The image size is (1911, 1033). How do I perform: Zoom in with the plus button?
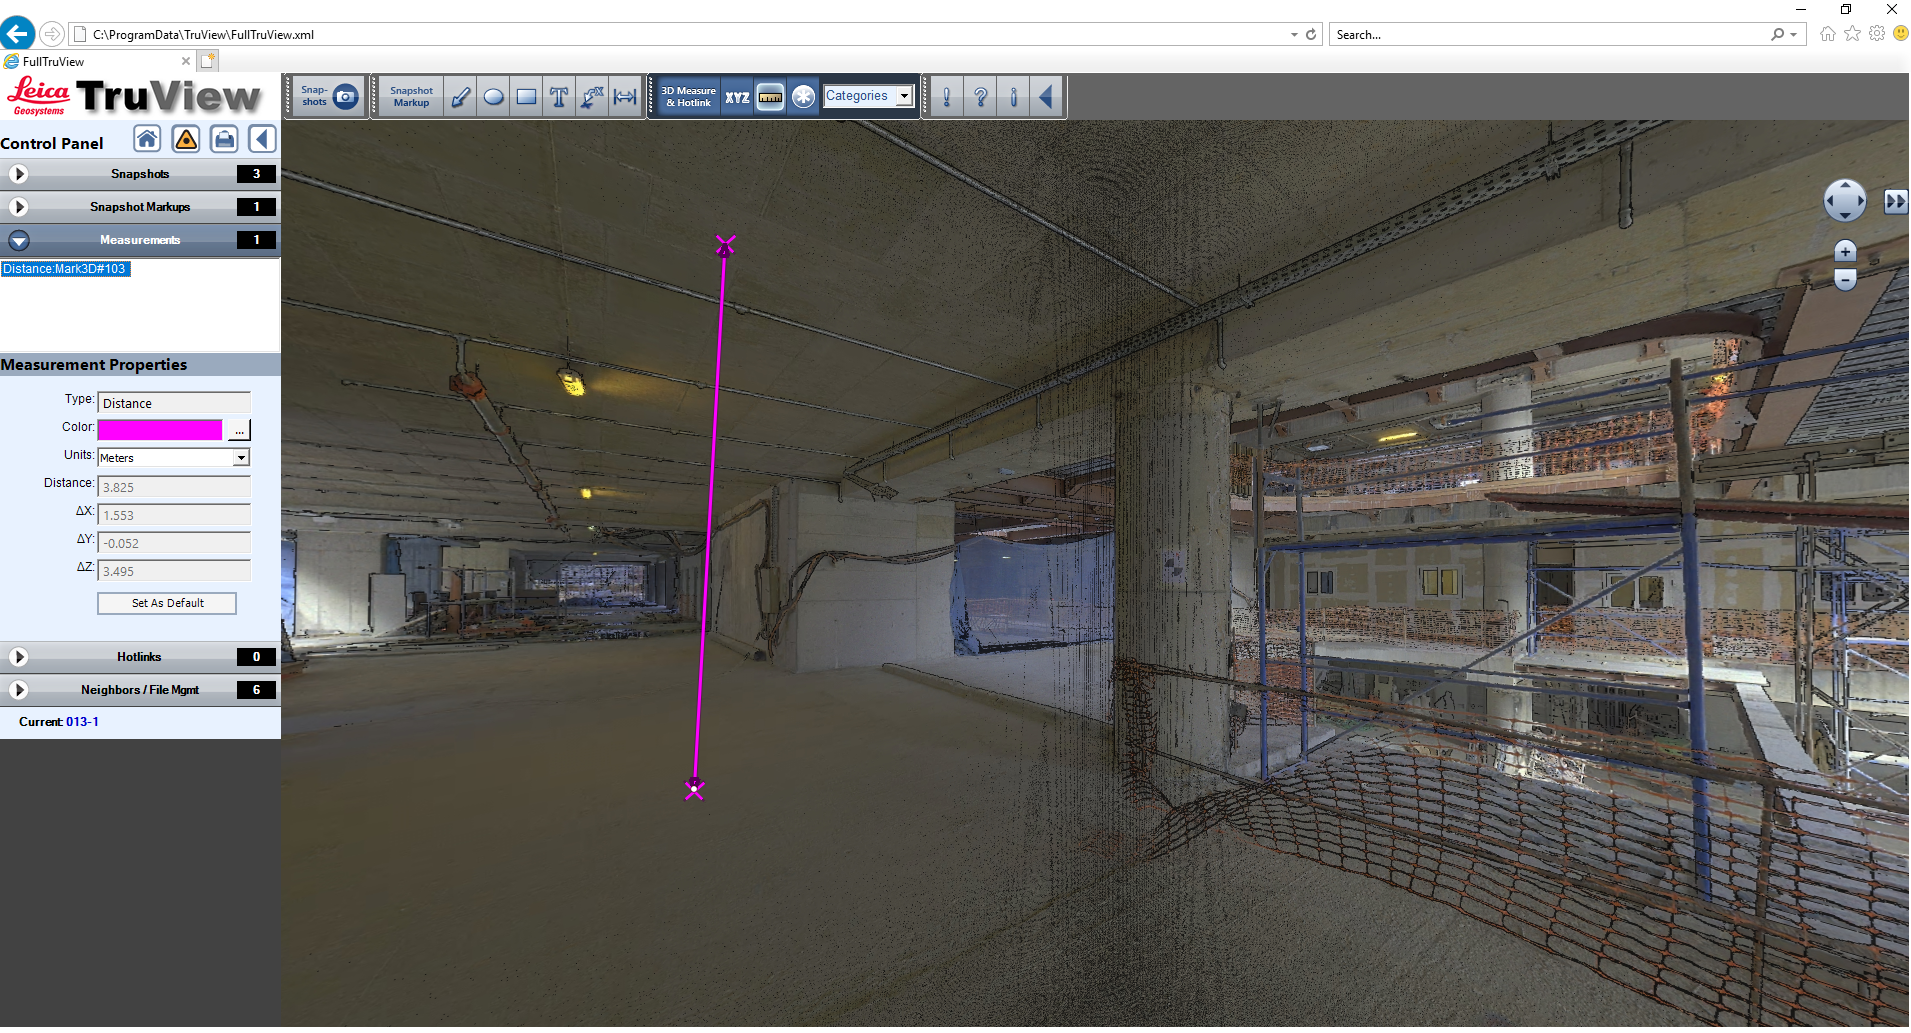[x=1845, y=251]
